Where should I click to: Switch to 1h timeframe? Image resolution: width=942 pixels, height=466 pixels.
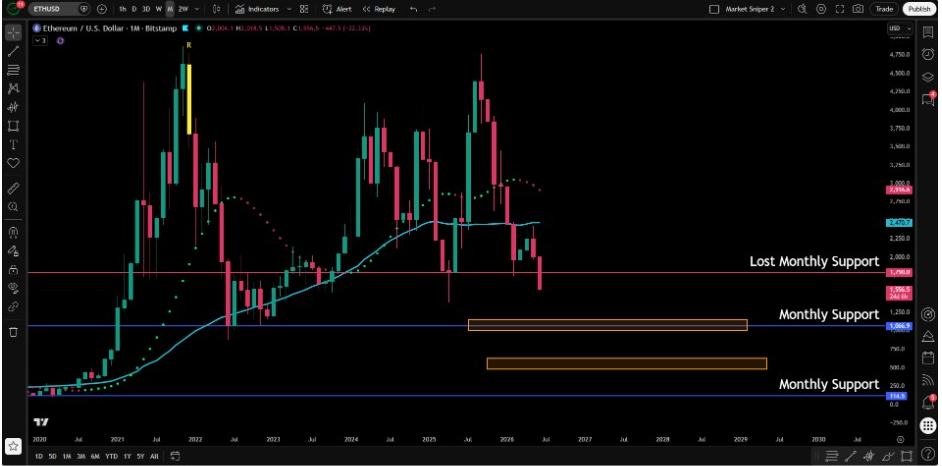click(123, 9)
